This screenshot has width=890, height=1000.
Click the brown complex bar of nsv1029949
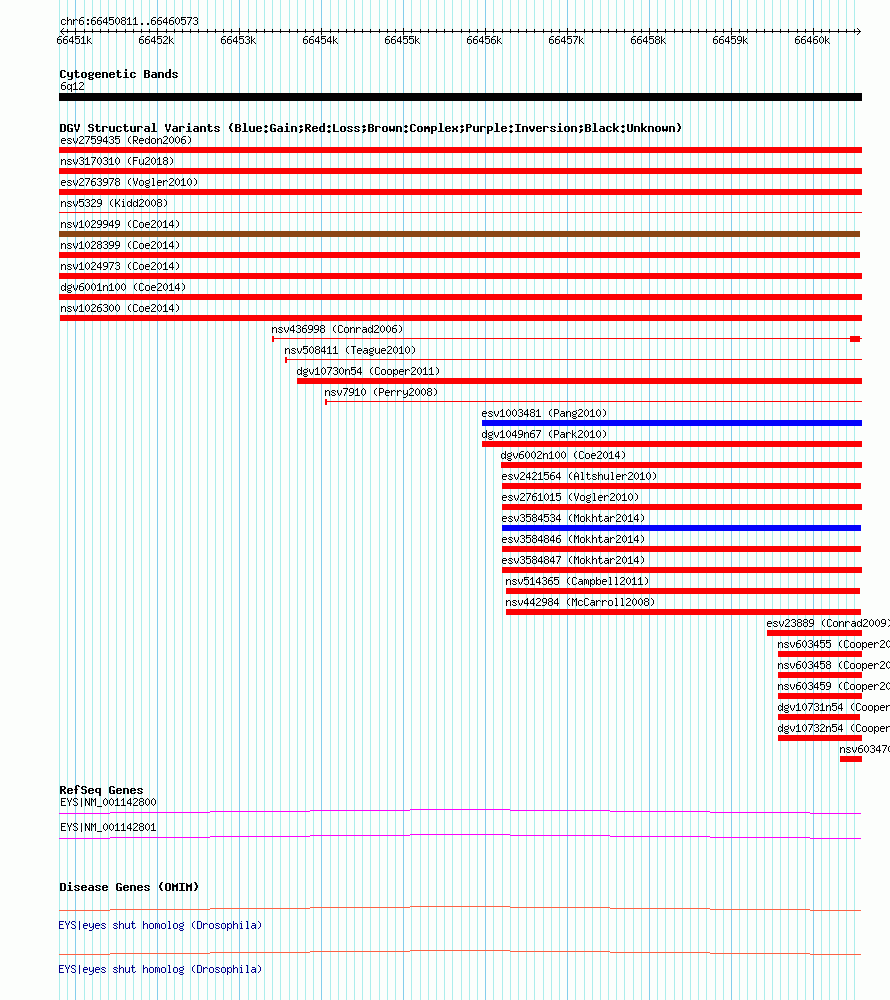[x=460, y=234]
